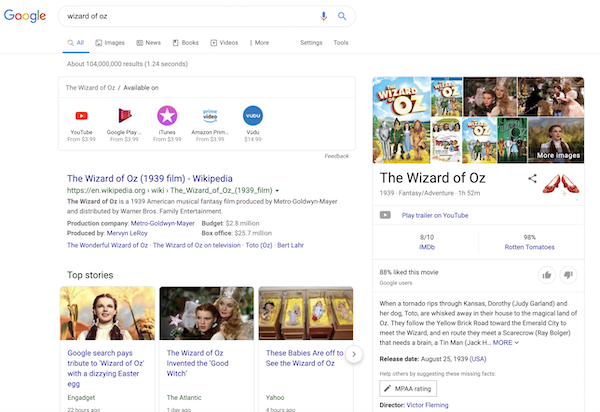Open the More search categories menu
Image resolution: width=600 pixels, height=412 pixels.
[x=259, y=42]
